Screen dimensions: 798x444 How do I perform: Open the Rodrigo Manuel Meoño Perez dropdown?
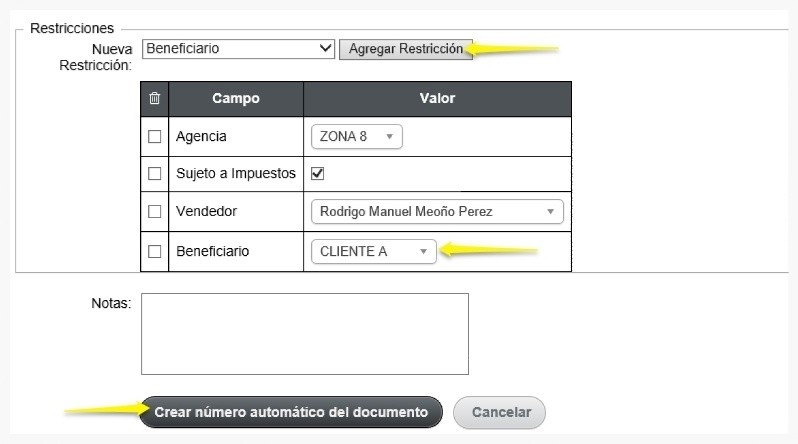(437, 211)
